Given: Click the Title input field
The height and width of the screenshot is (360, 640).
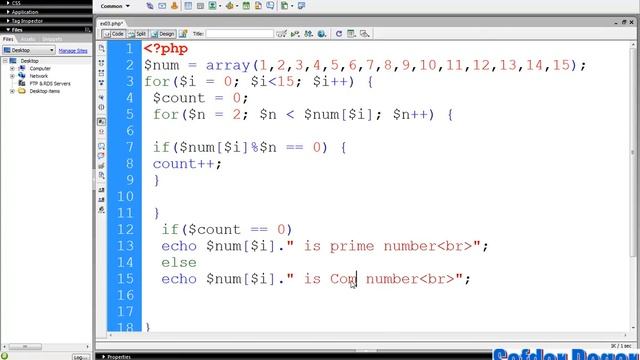Looking at the screenshot, I should coord(239,34).
